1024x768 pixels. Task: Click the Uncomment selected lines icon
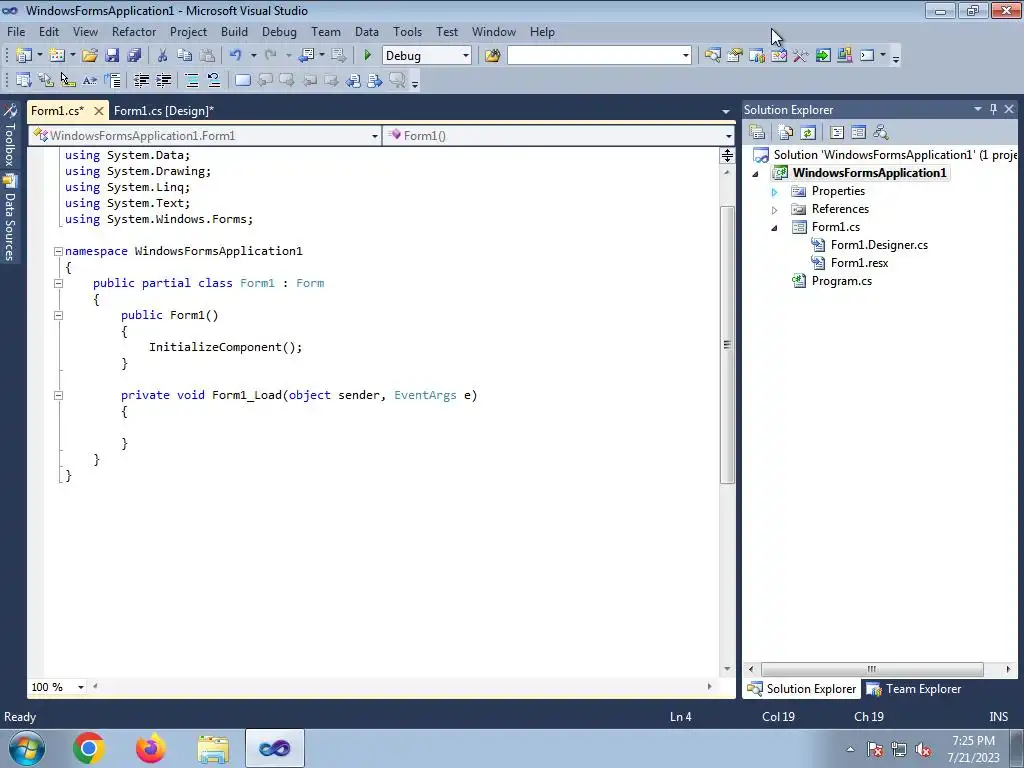coord(214,80)
